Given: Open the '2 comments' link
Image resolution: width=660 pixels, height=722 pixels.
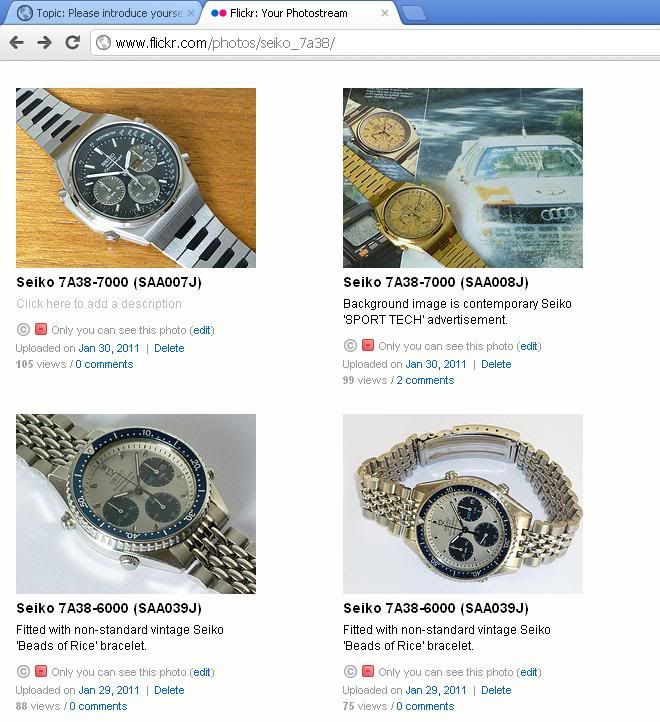Looking at the screenshot, I should pos(425,380).
